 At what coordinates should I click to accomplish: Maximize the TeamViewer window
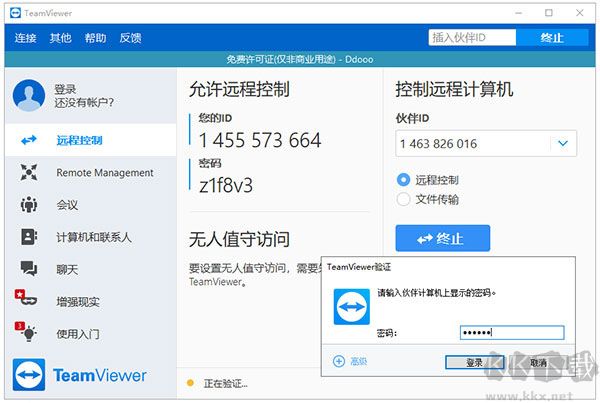click(x=549, y=13)
